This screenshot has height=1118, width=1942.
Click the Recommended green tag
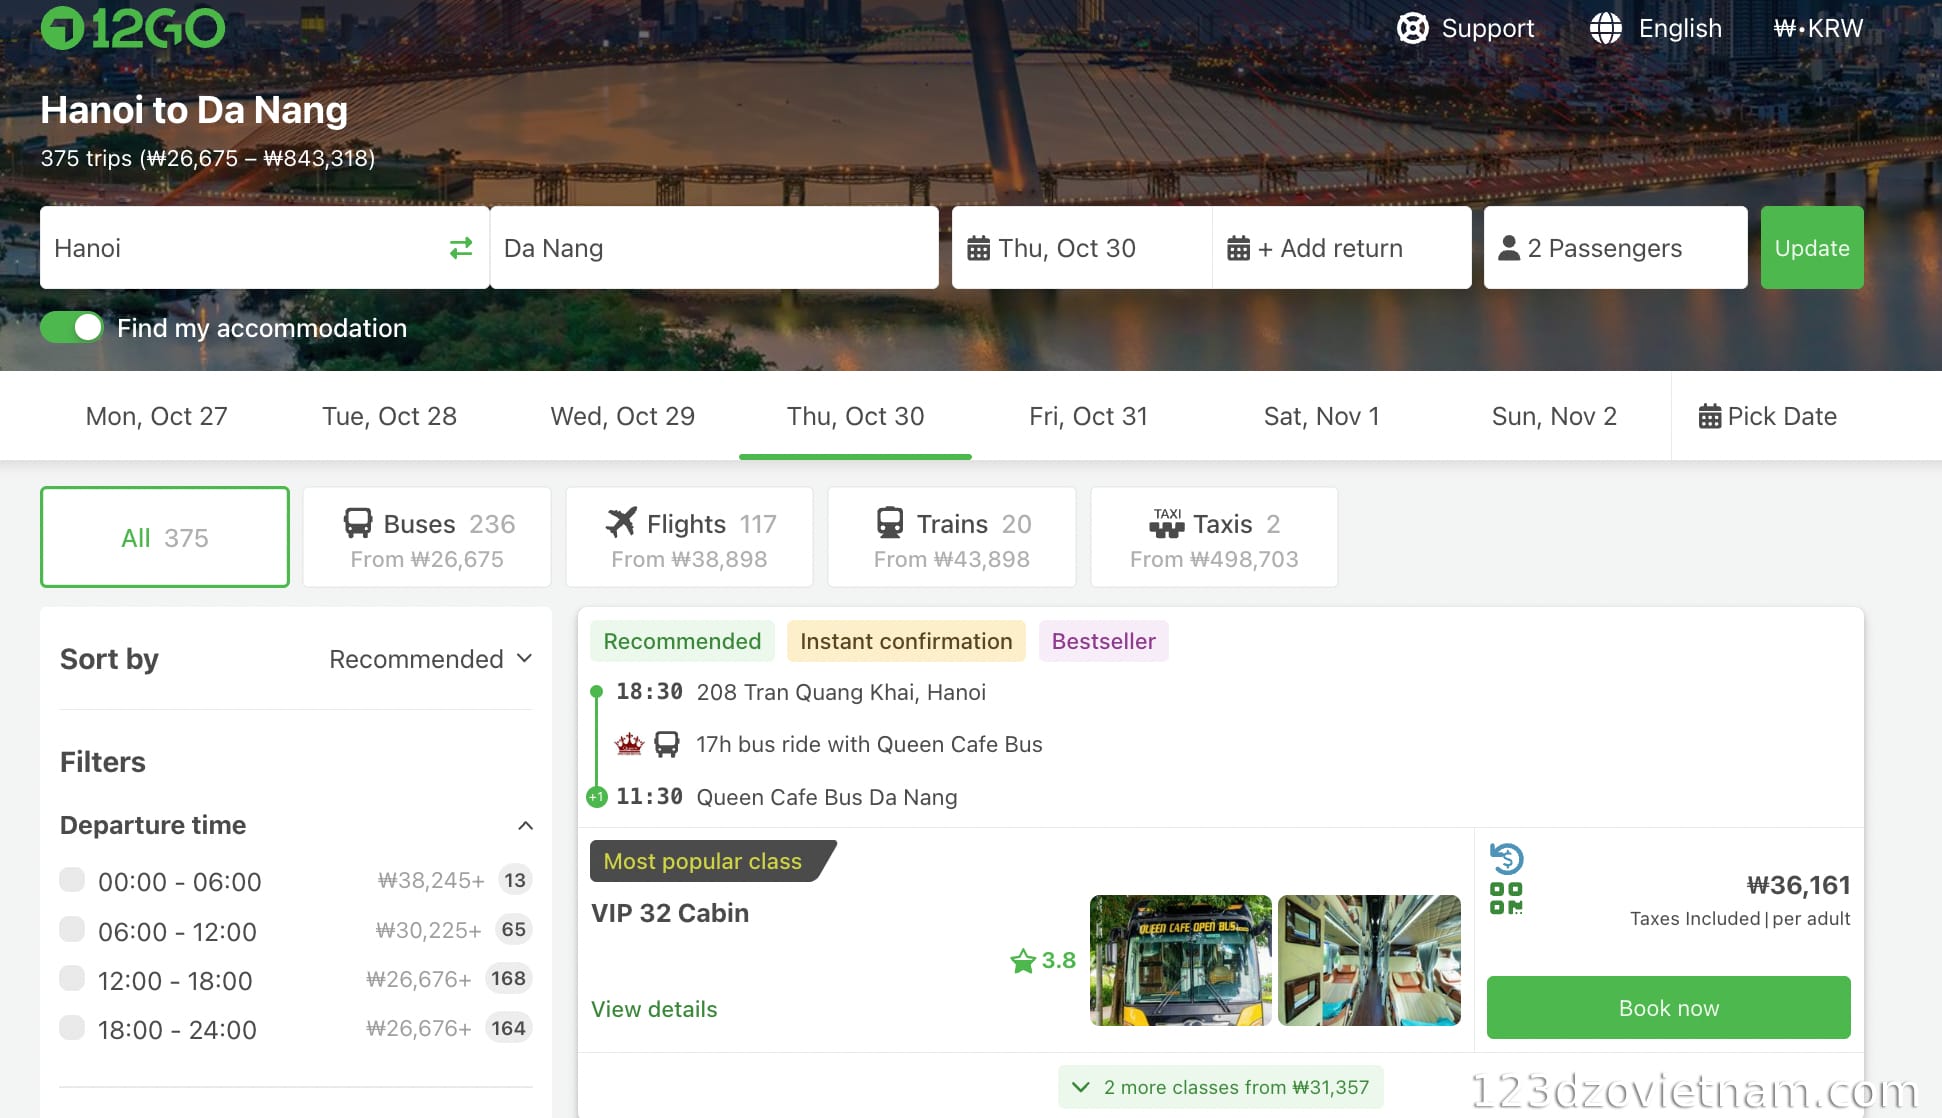[x=682, y=641]
